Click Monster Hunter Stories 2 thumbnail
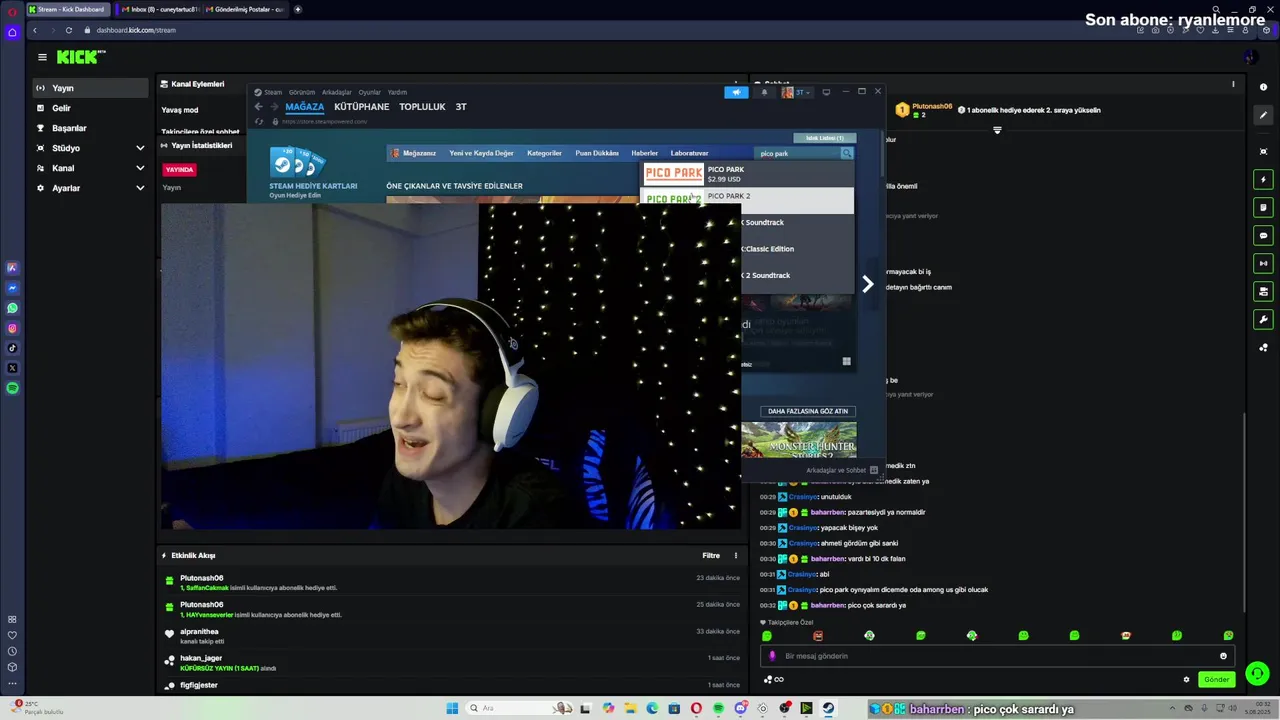This screenshot has height=720, width=1280. [x=798, y=441]
